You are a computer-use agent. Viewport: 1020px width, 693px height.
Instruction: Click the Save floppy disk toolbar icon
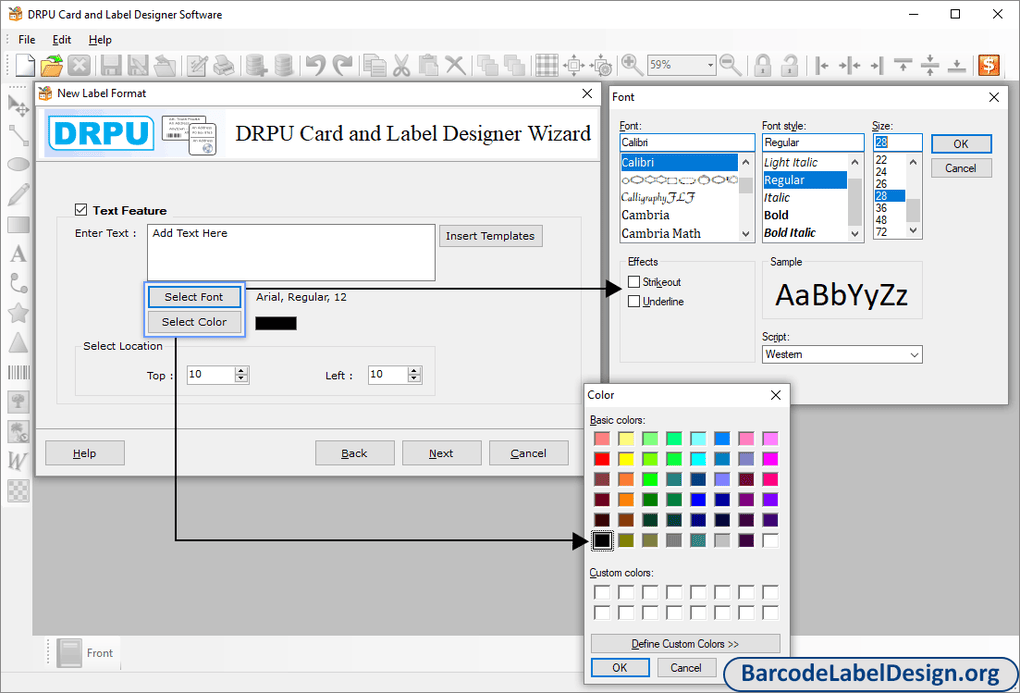coord(111,65)
